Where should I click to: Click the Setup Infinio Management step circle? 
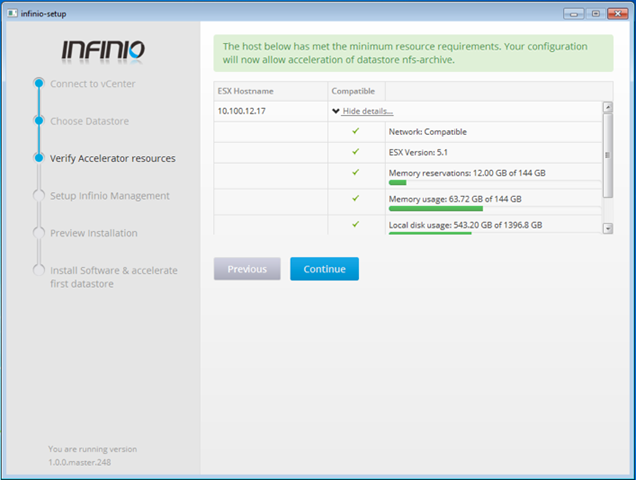(x=38, y=196)
